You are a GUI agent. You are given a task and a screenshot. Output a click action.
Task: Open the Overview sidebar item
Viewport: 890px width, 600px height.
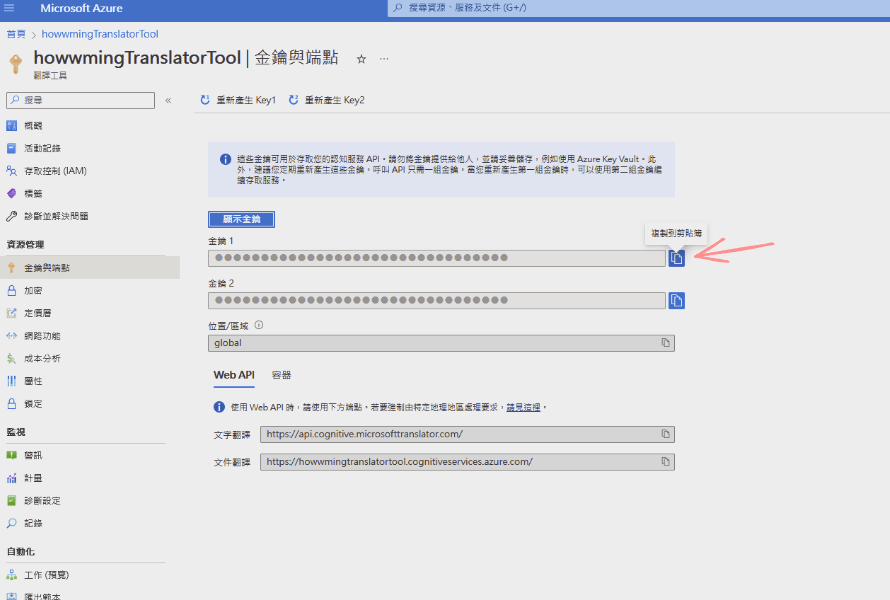33,125
